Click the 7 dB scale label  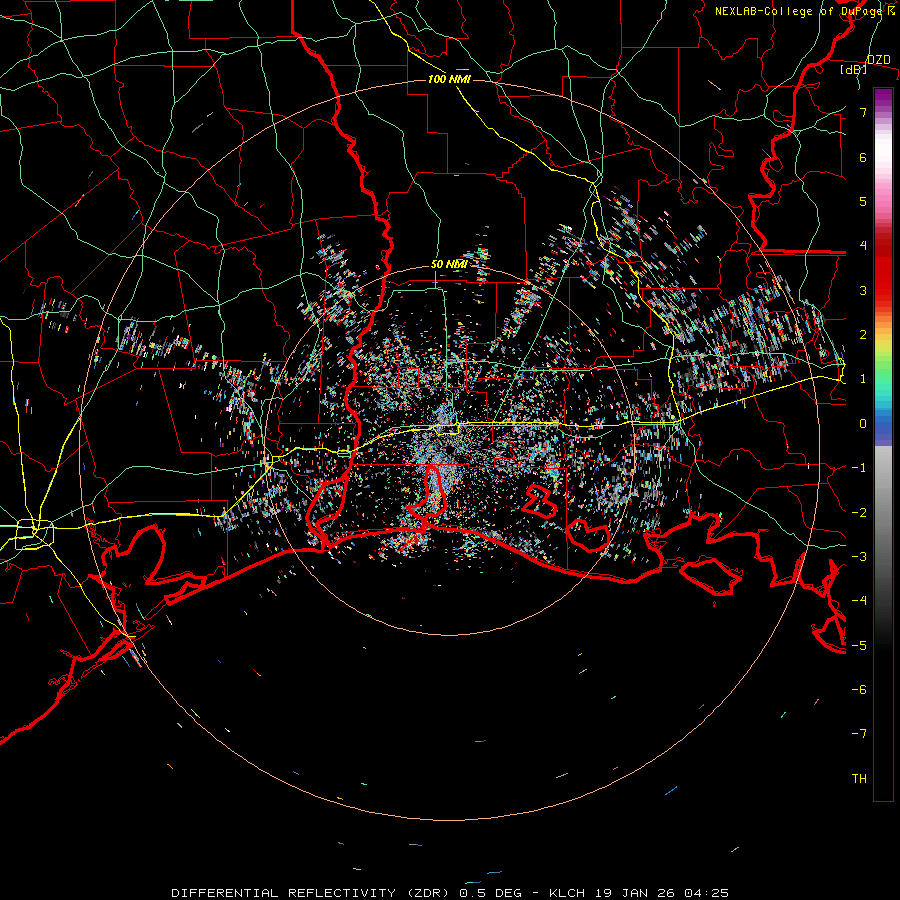click(863, 112)
